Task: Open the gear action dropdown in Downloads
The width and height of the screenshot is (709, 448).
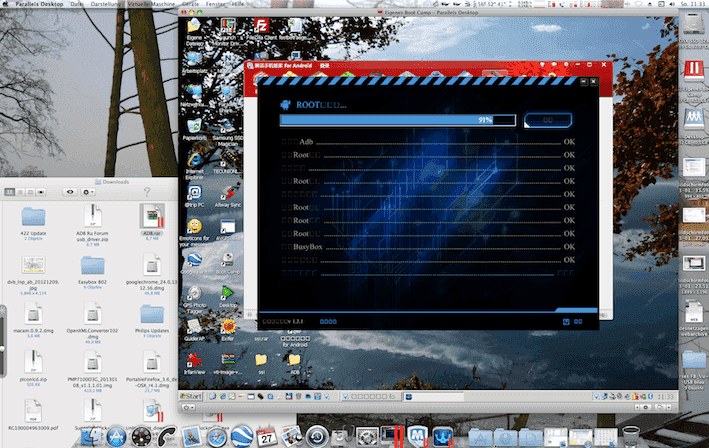Action: pos(88,192)
